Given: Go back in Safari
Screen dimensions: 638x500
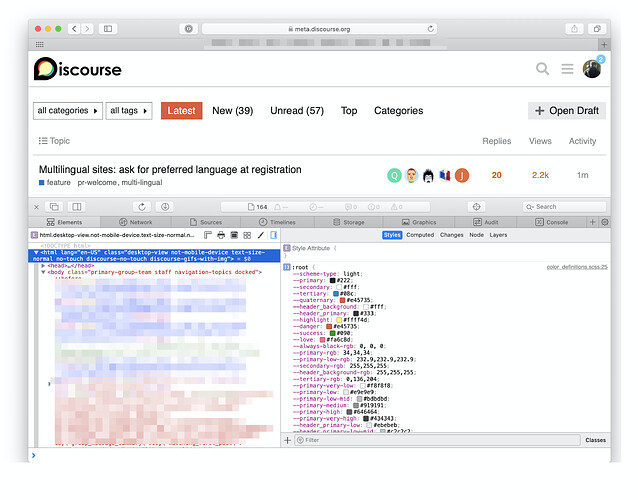Looking at the screenshot, I should click(x=74, y=28).
